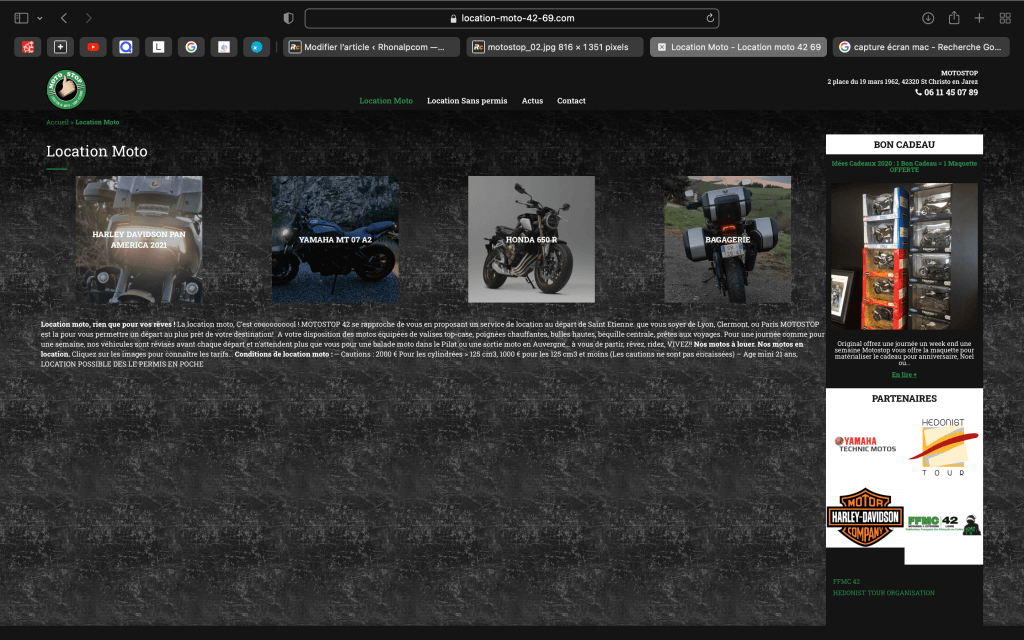
Task: Close the Location Moto tab
Action: [x=662, y=47]
